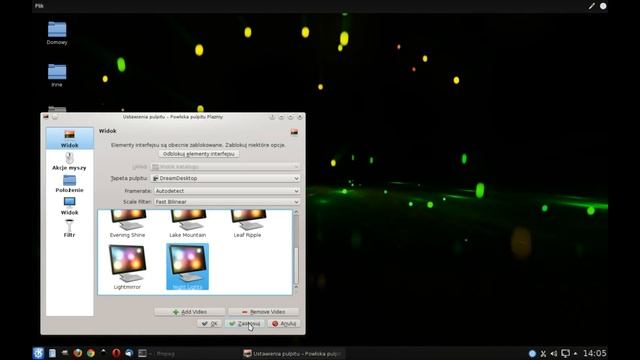Click Add Video button
The image size is (640, 360).
(x=189, y=312)
